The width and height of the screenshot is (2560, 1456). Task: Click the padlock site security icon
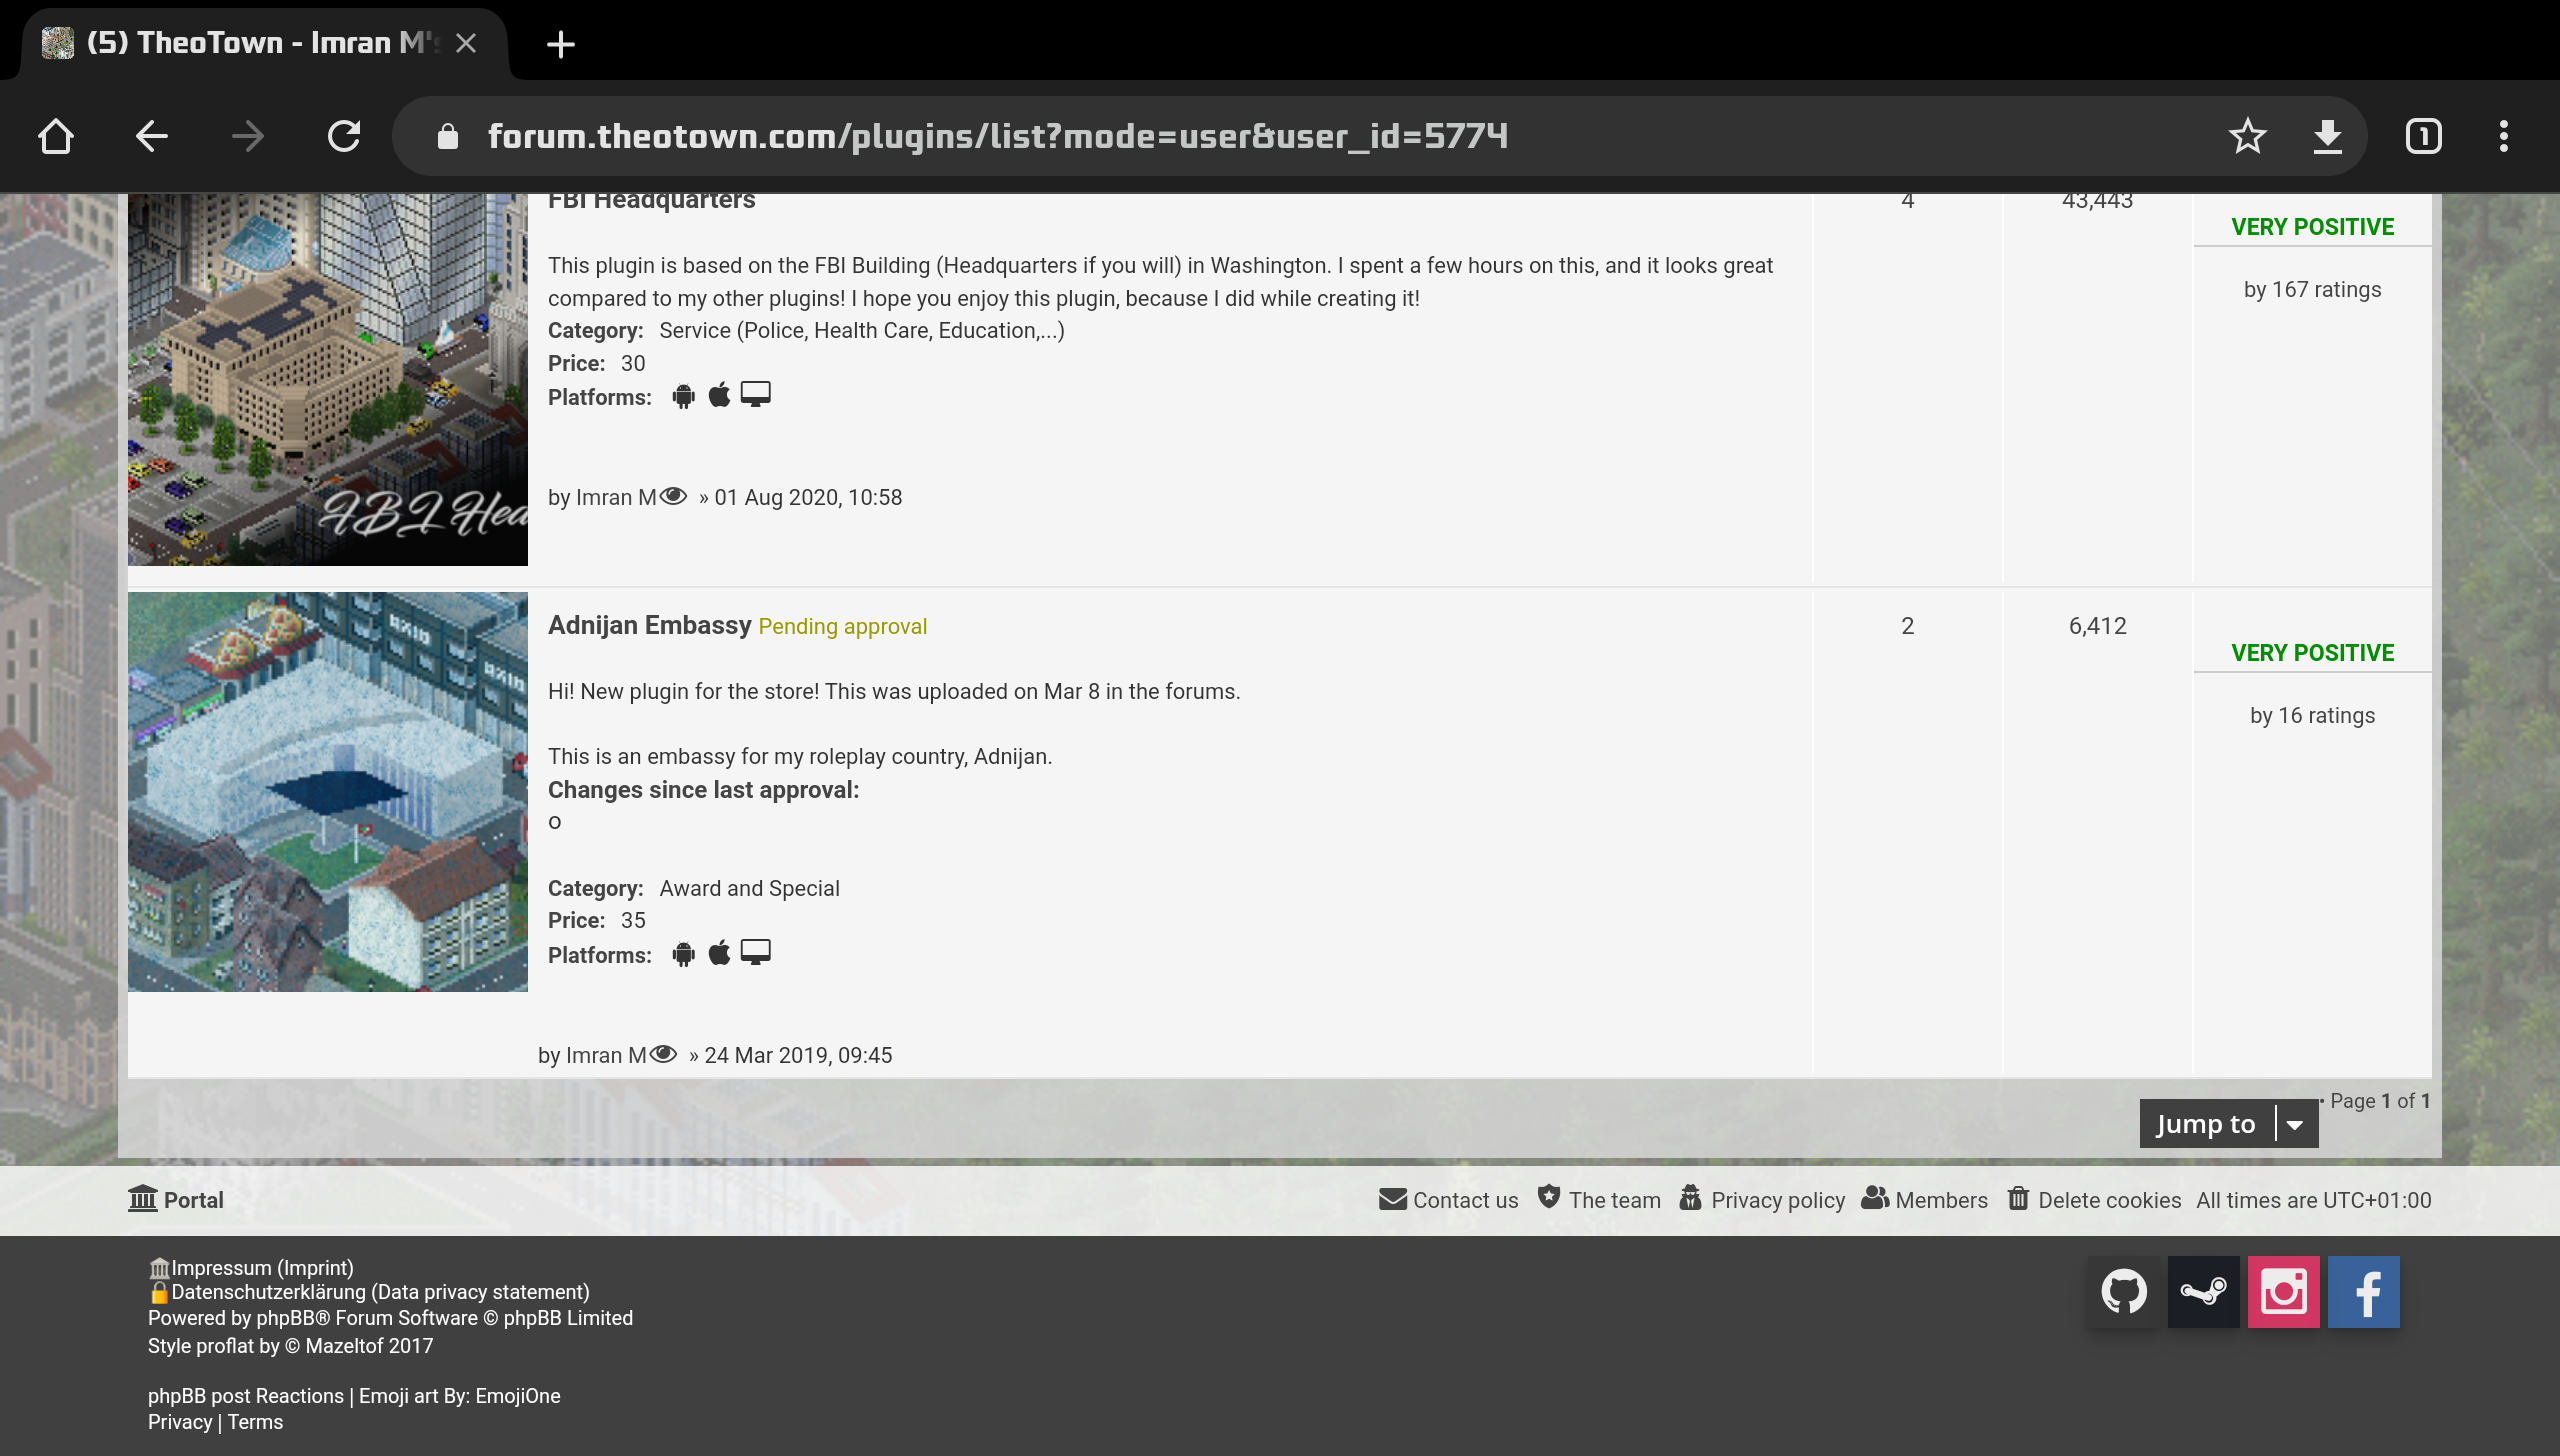[x=447, y=136]
